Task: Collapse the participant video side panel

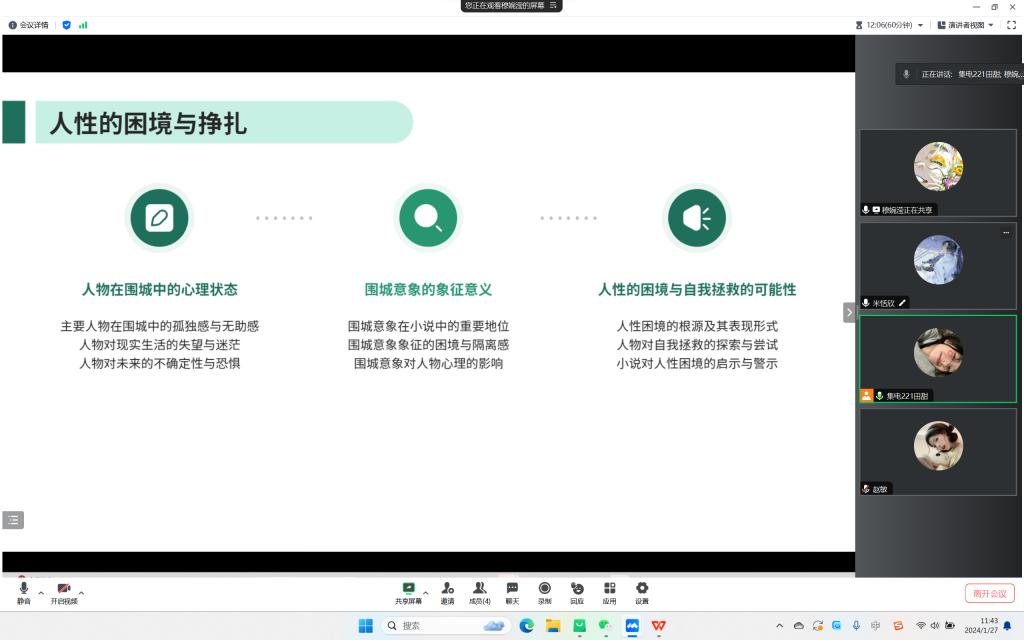Action: [x=849, y=312]
